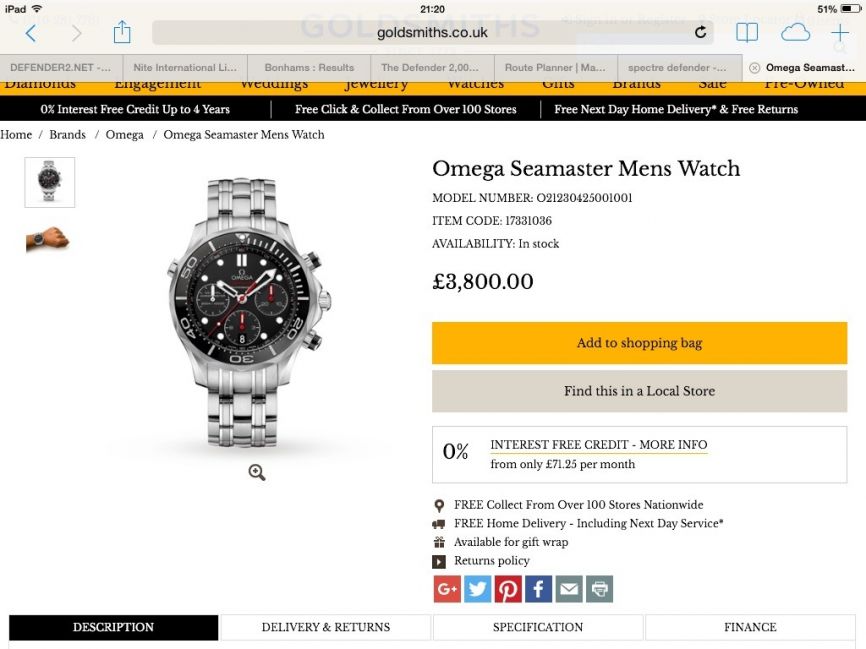
Task: Add a new tab with plus icon
Action: click(839, 33)
